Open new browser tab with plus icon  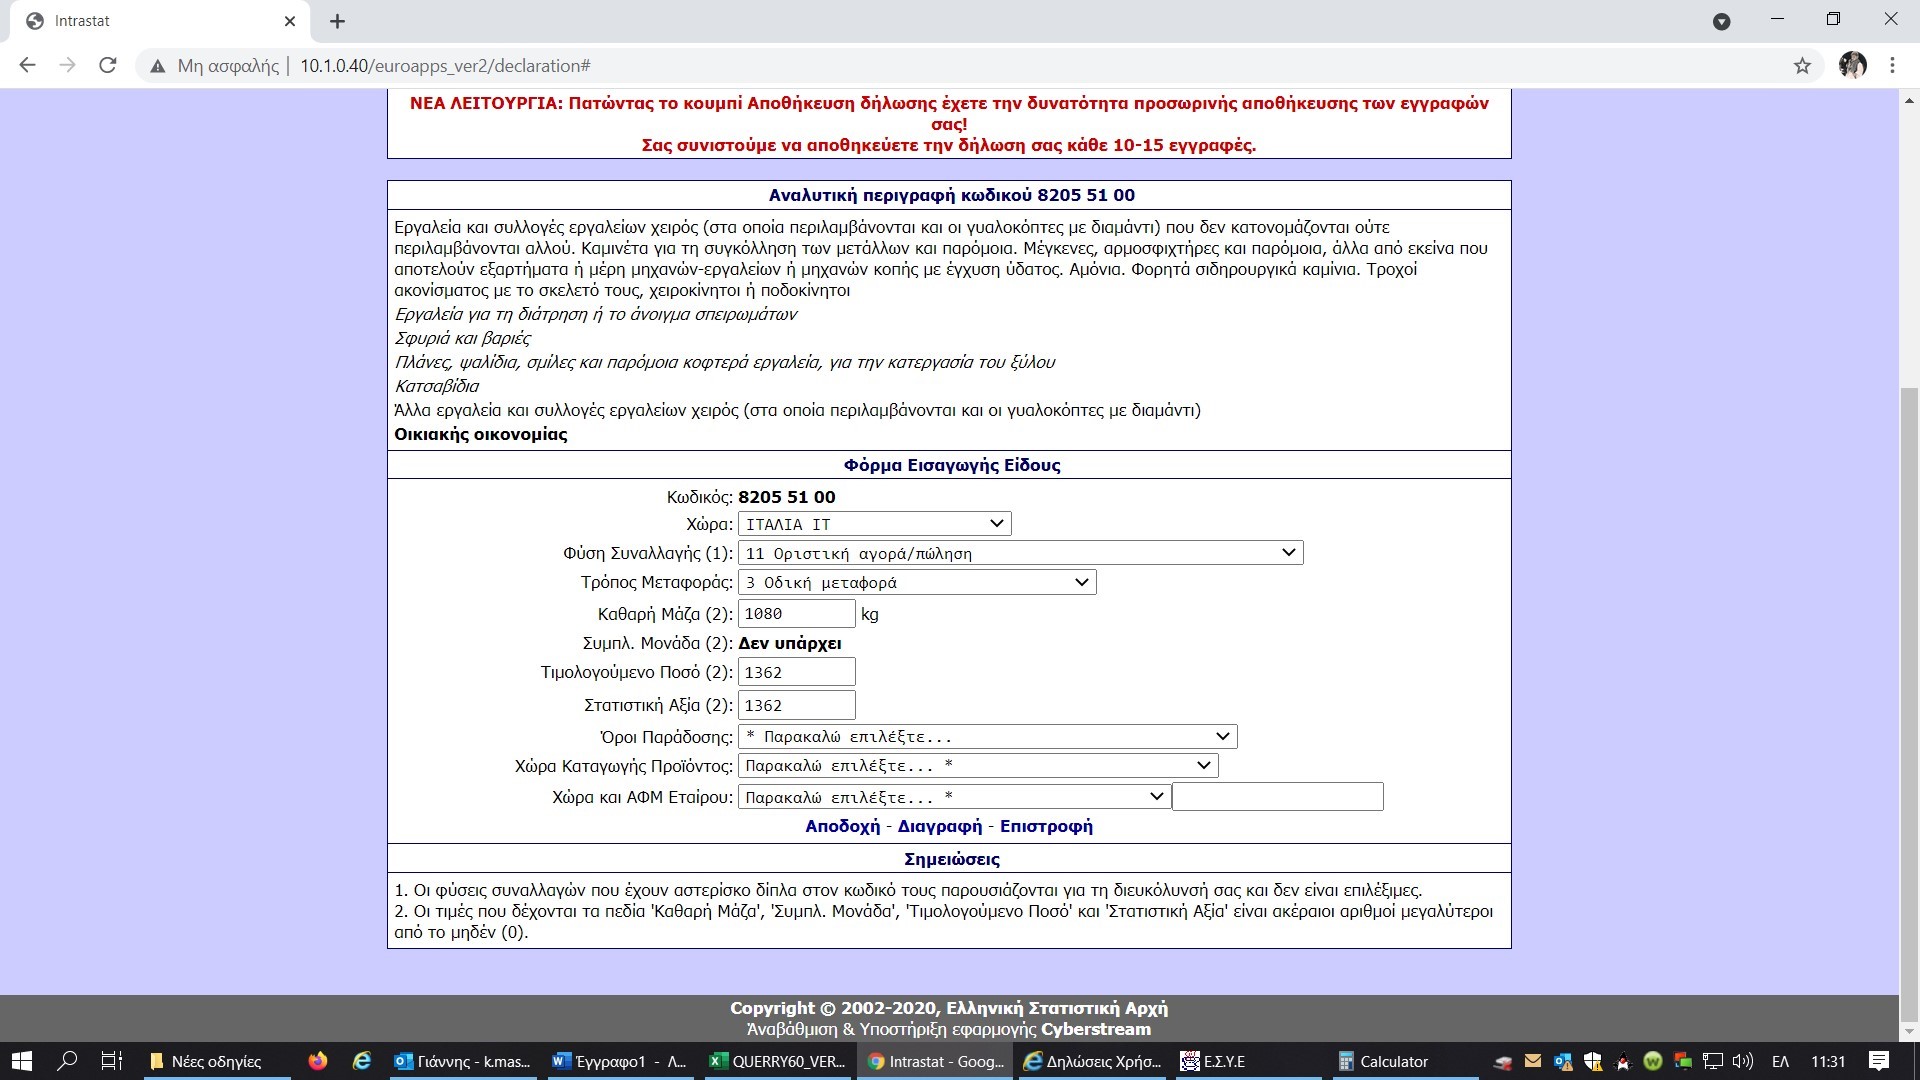pos(337,21)
